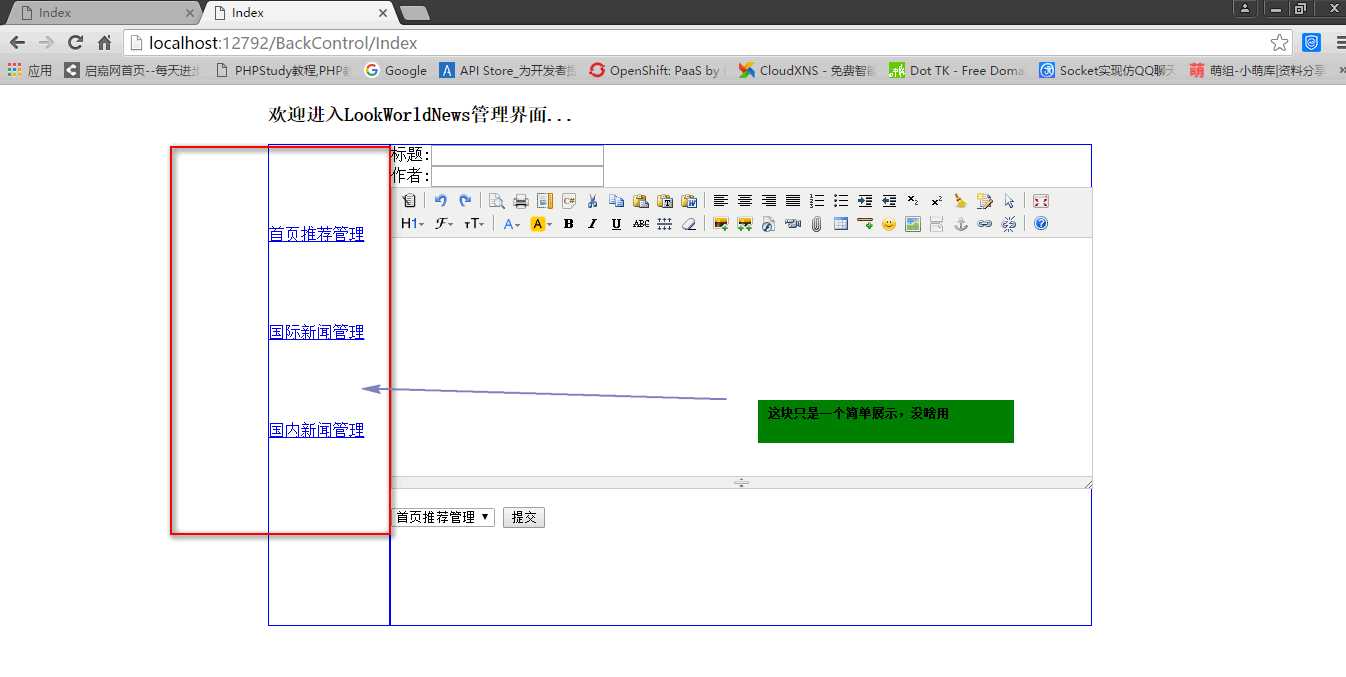Click the 作者 author input field
1346x677 pixels.
(517, 176)
